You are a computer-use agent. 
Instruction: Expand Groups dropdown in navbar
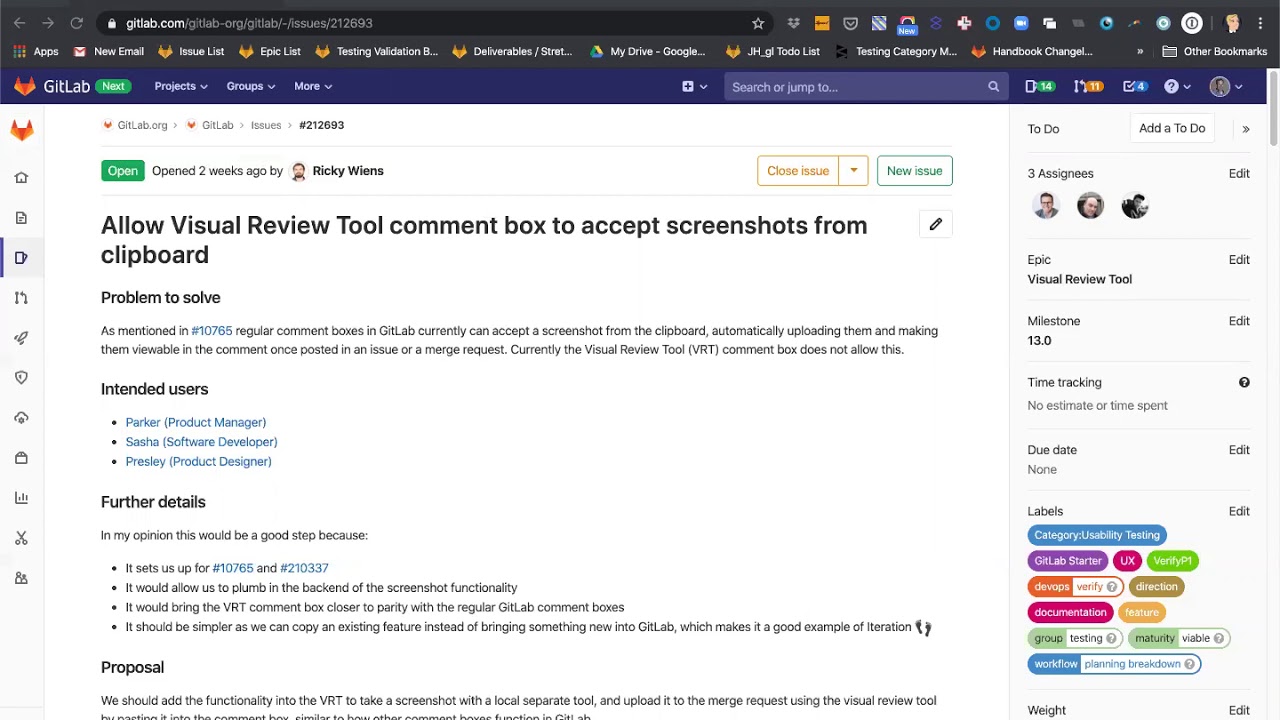(x=250, y=87)
